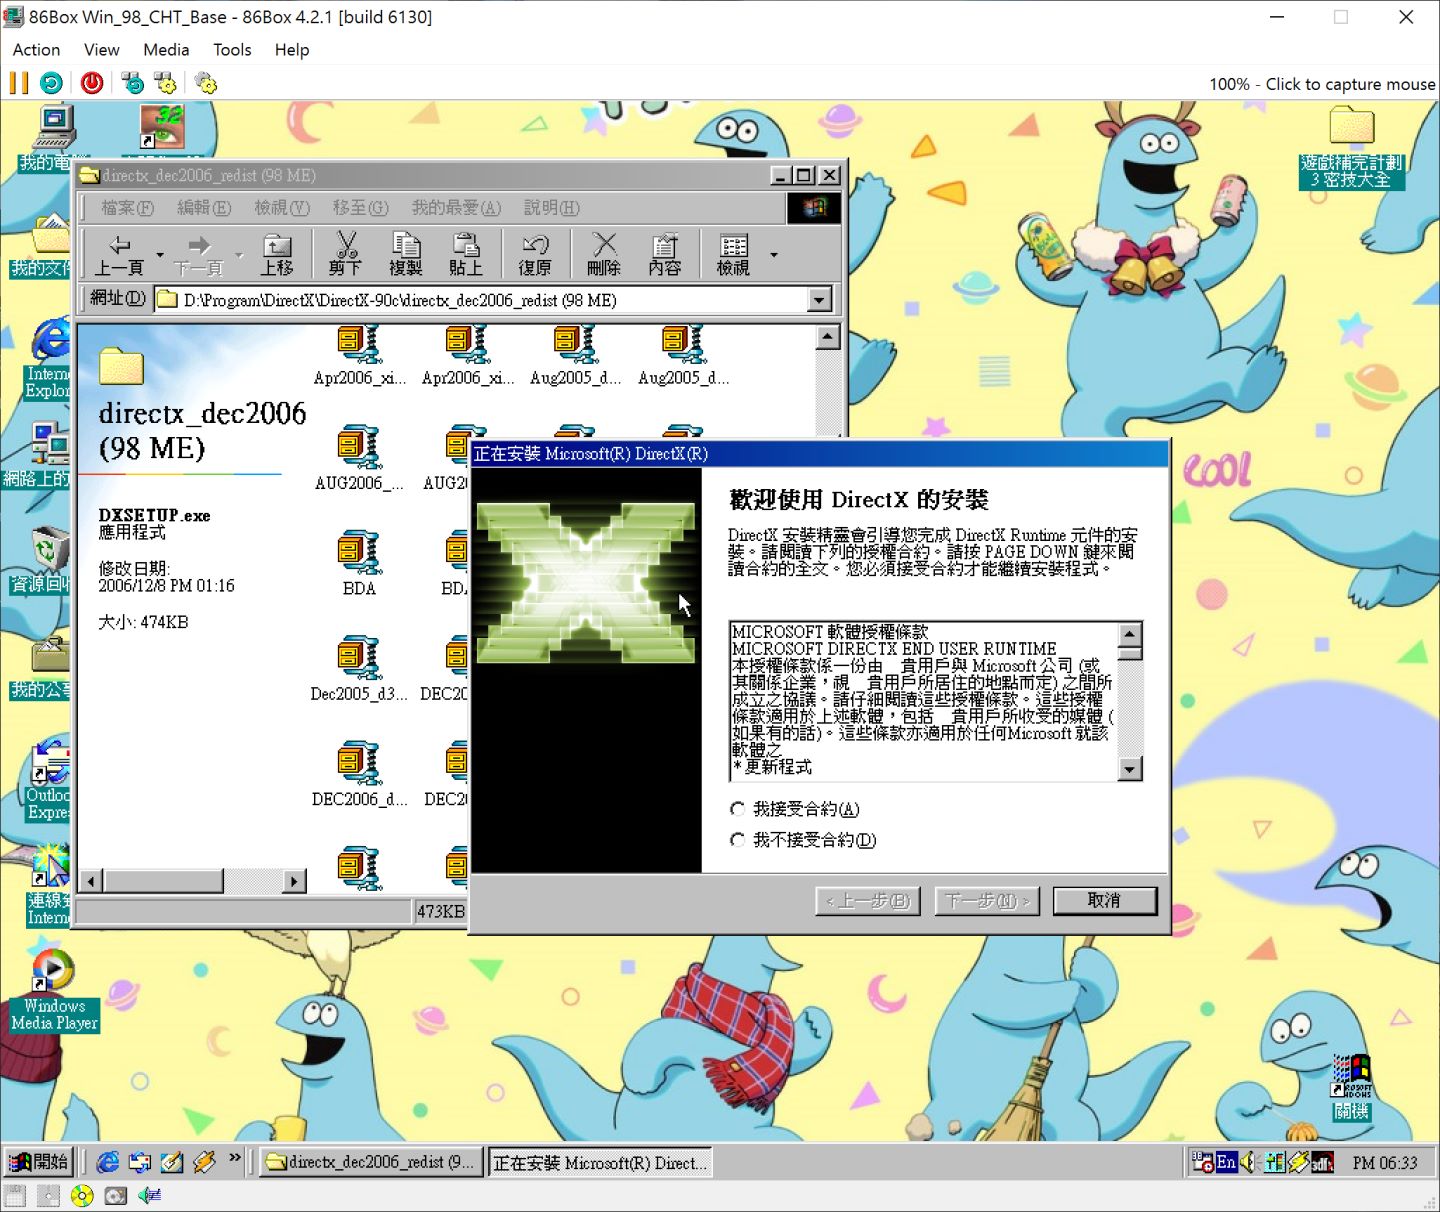Select the DEC2006_d... cabinet file
Viewport: 1440px width, 1212px height.
point(359,774)
